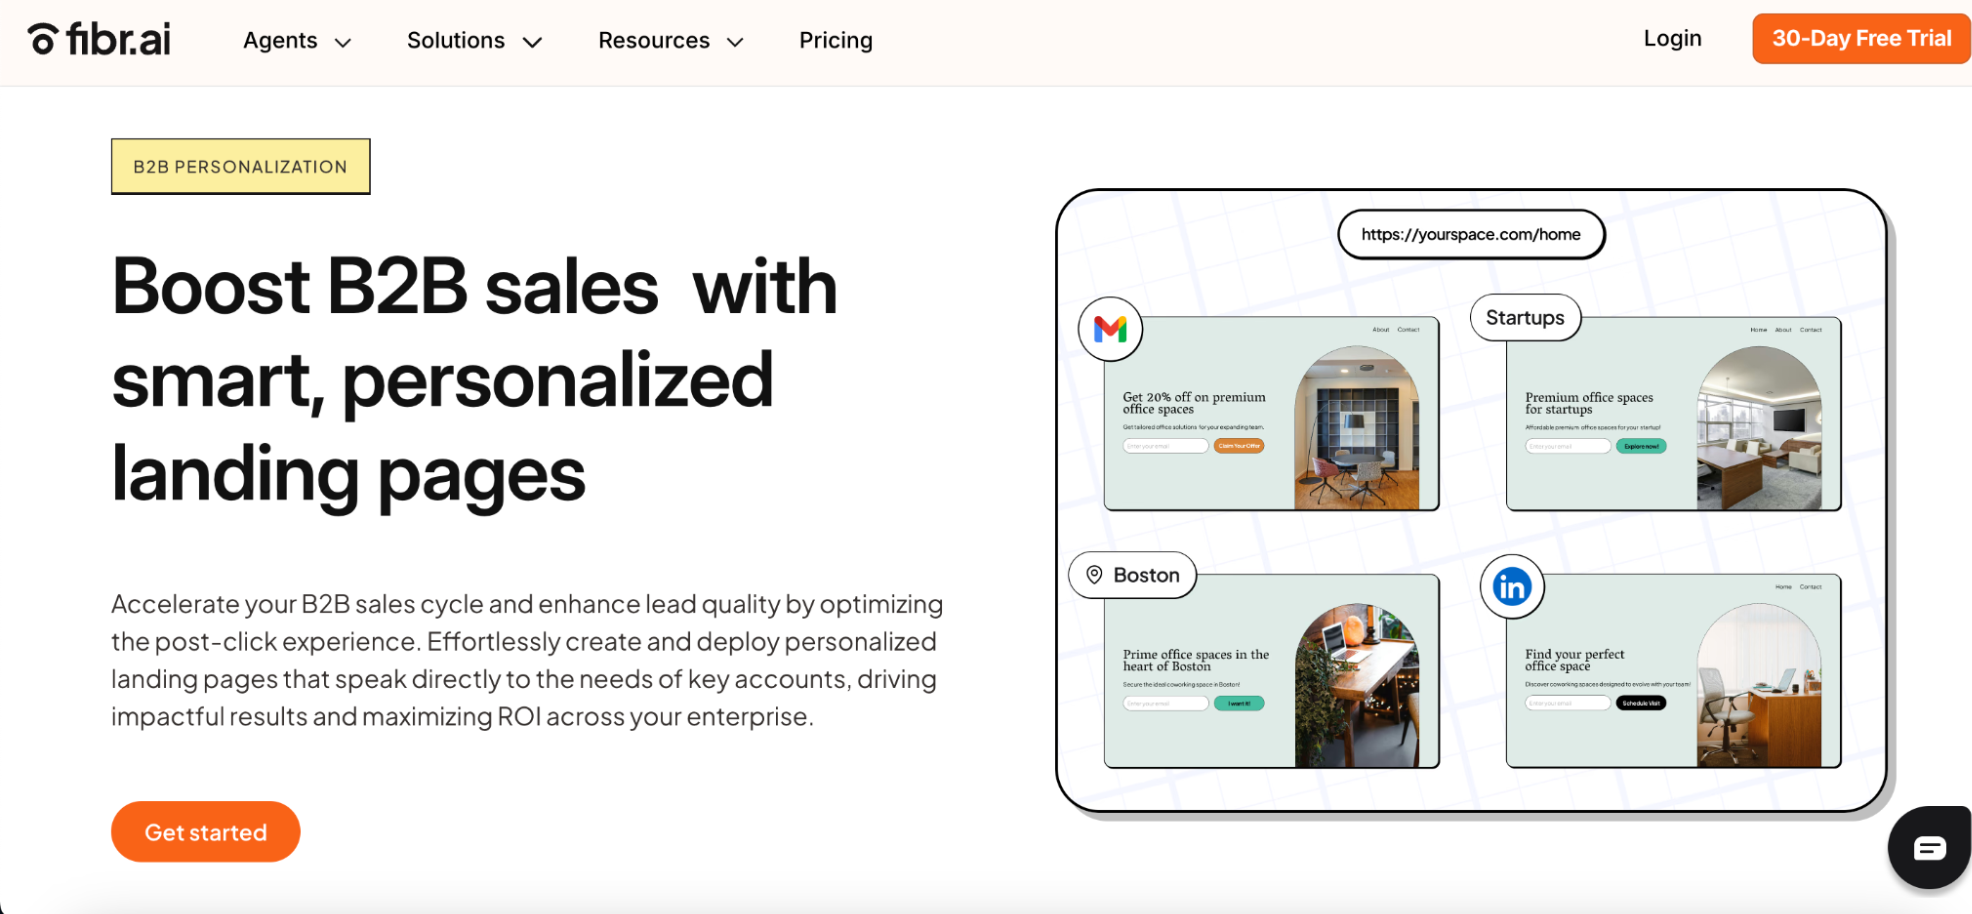The image size is (1972, 914).
Task: Click the email field in the Startups preview
Action: (x=1568, y=446)
